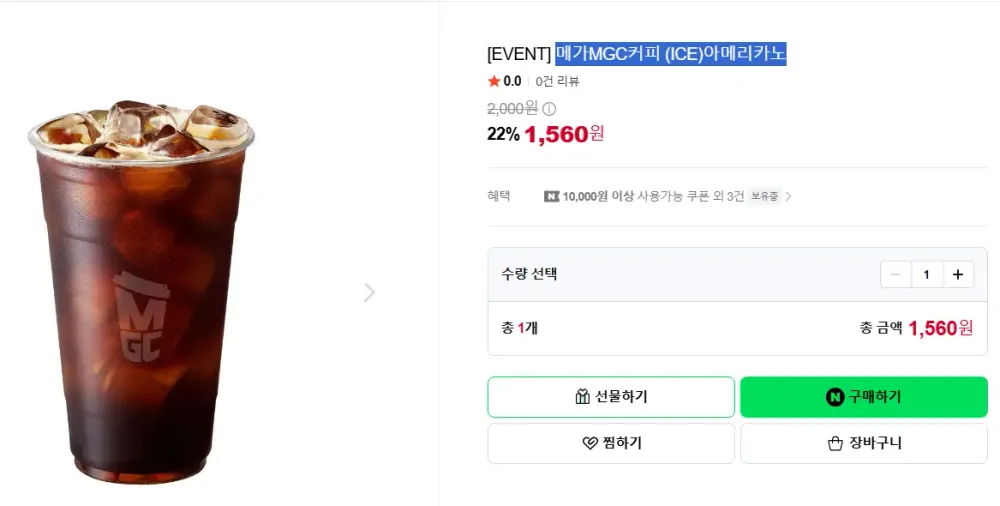Viewport: 1000px width, 506px height.
Task: Decrease quantity with the minus button
Action: [895, 274]
